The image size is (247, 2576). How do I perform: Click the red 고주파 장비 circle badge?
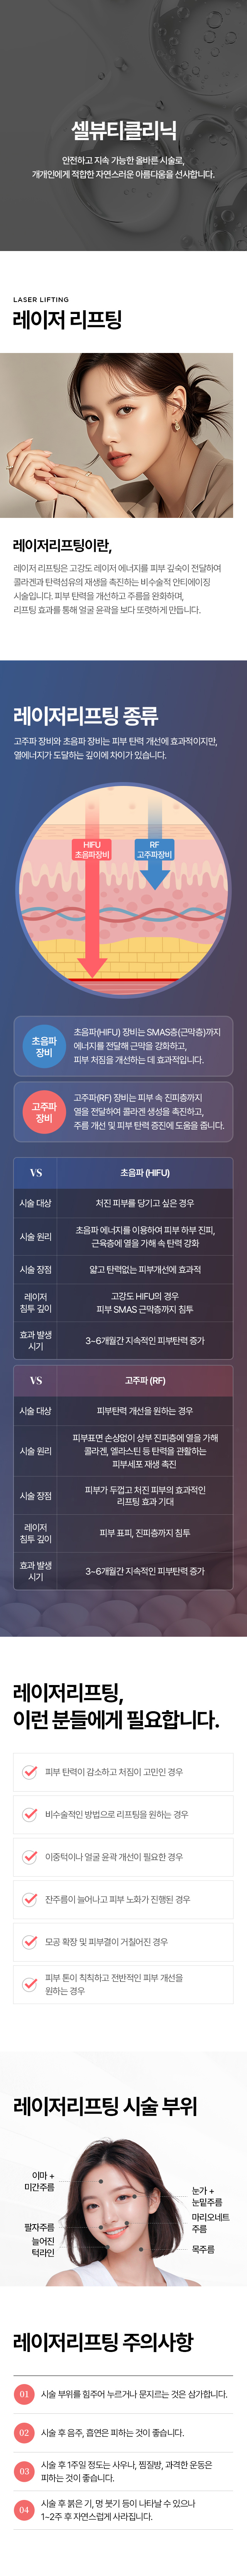tap(44, 1112)
